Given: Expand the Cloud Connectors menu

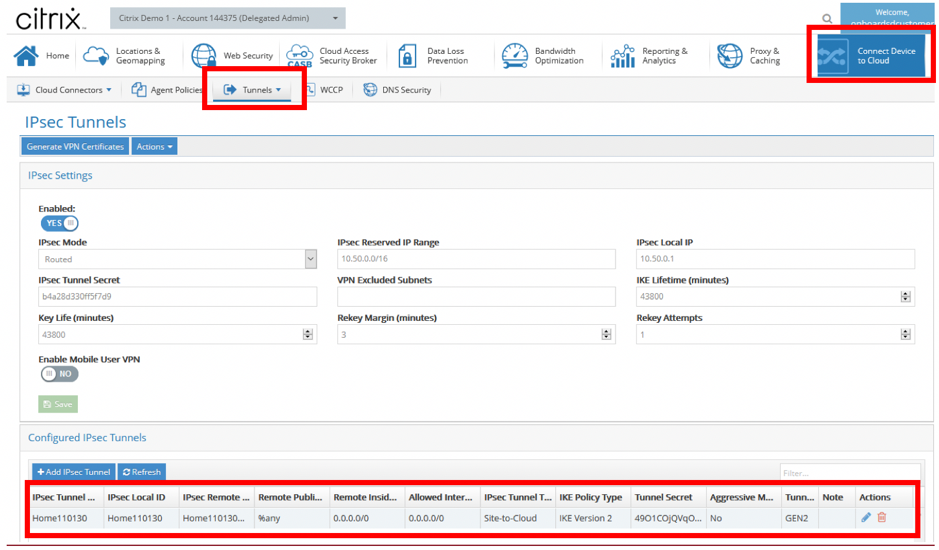Looking at the screenshot, I should 108,90.
